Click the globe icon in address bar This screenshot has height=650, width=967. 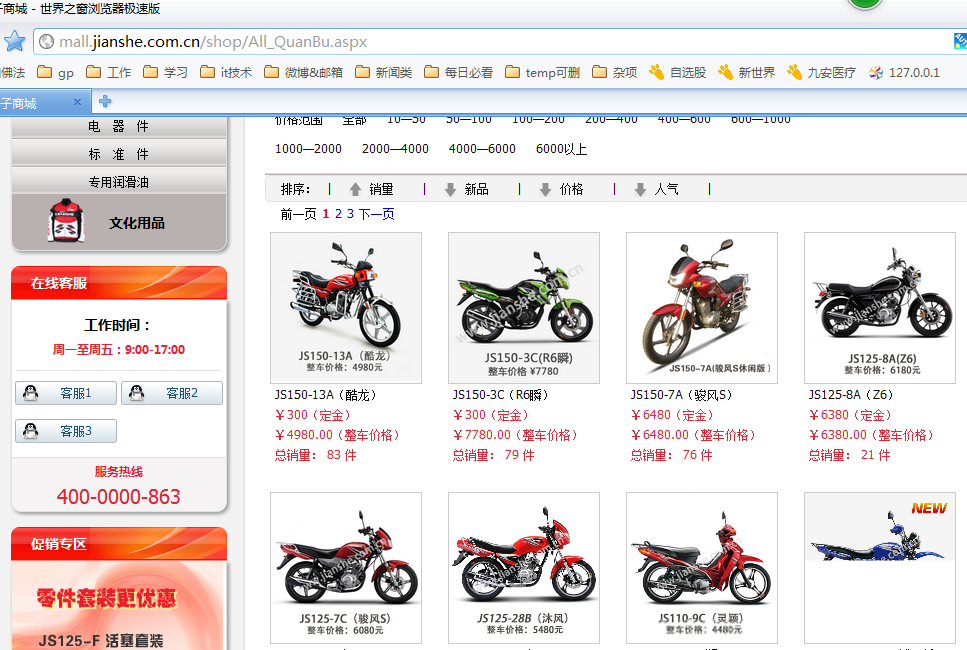pyautogui.click(x=46, y=41)
